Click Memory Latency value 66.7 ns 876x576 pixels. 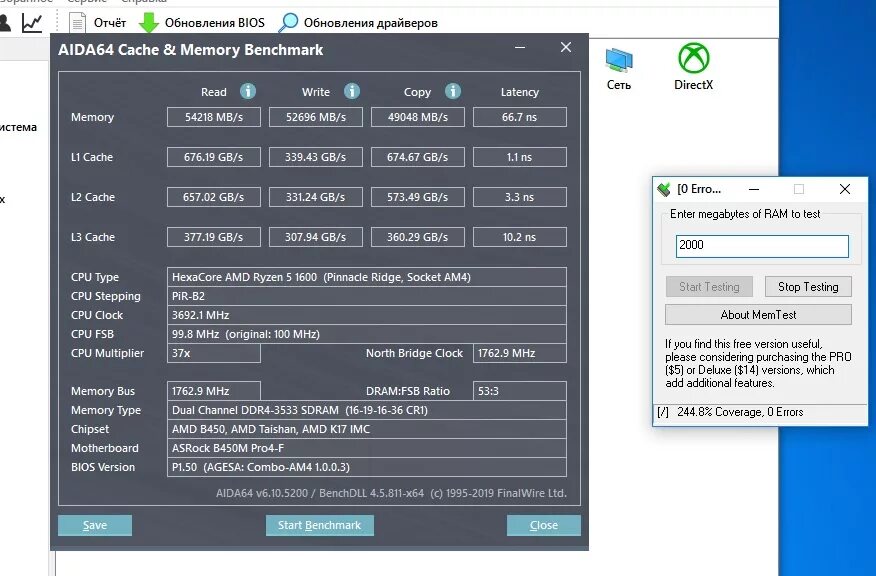pyautogui.click(x=520, y=117)
